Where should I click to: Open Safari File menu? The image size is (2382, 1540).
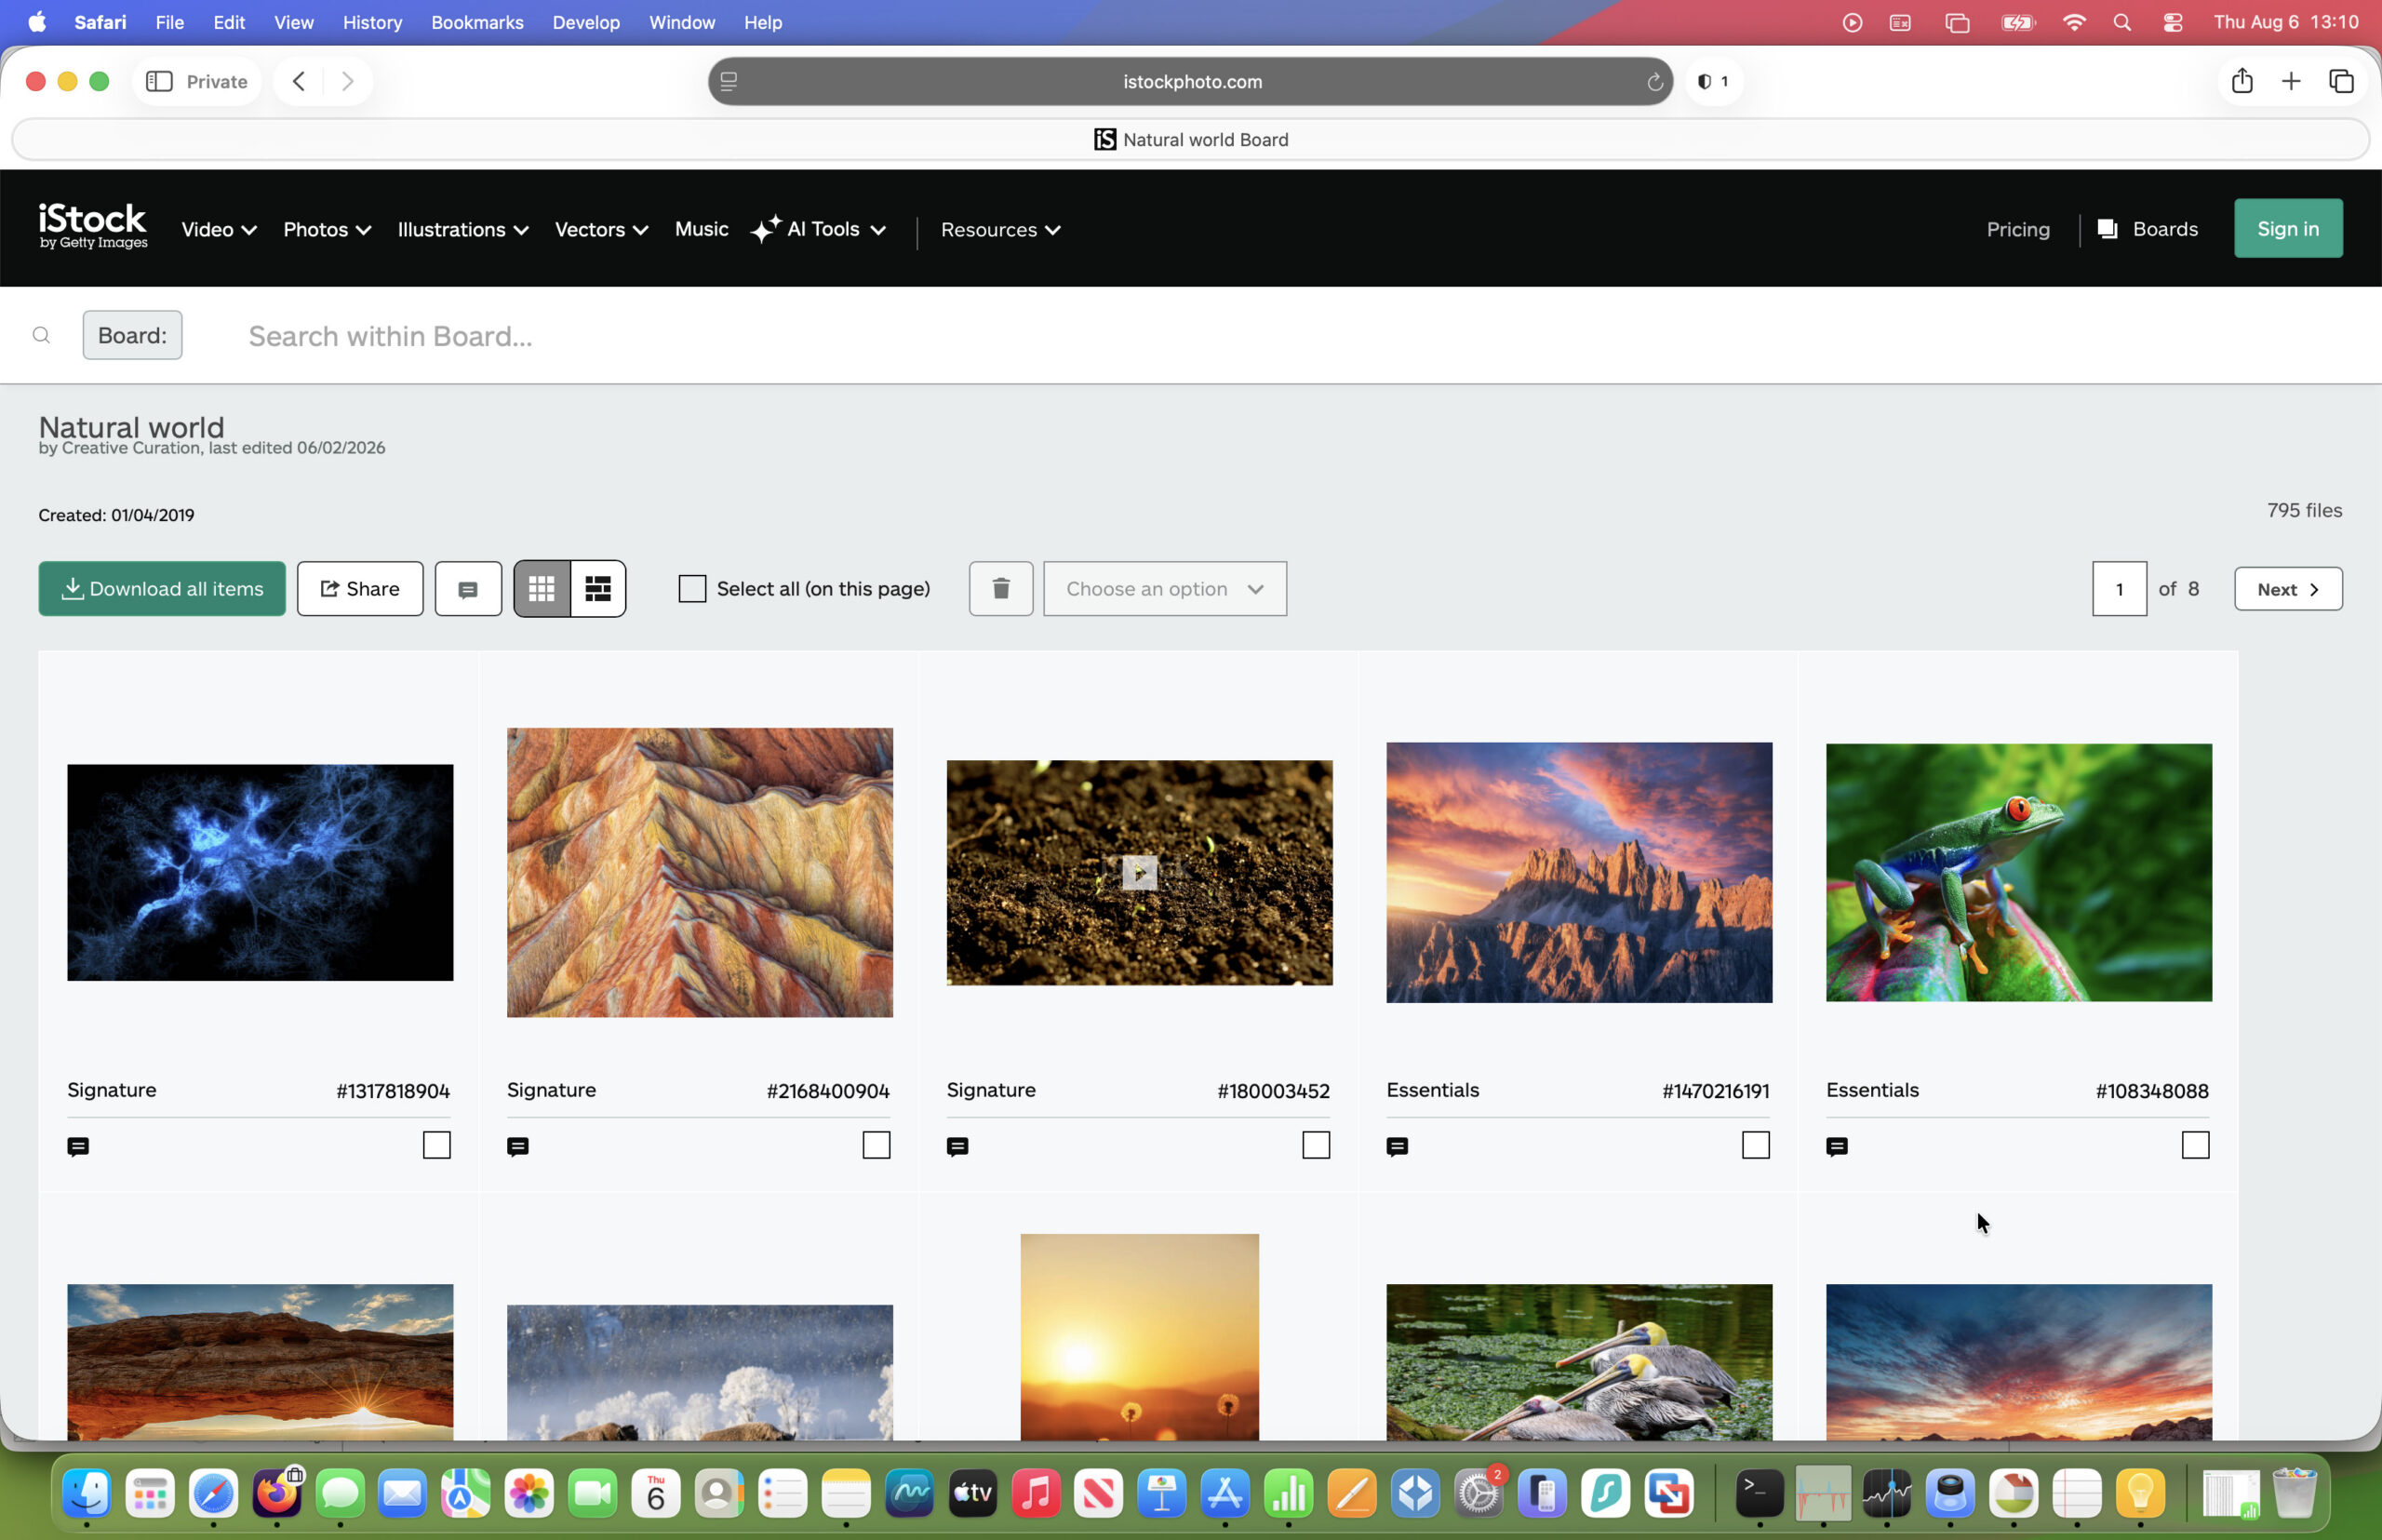click(x=169, y=22)
